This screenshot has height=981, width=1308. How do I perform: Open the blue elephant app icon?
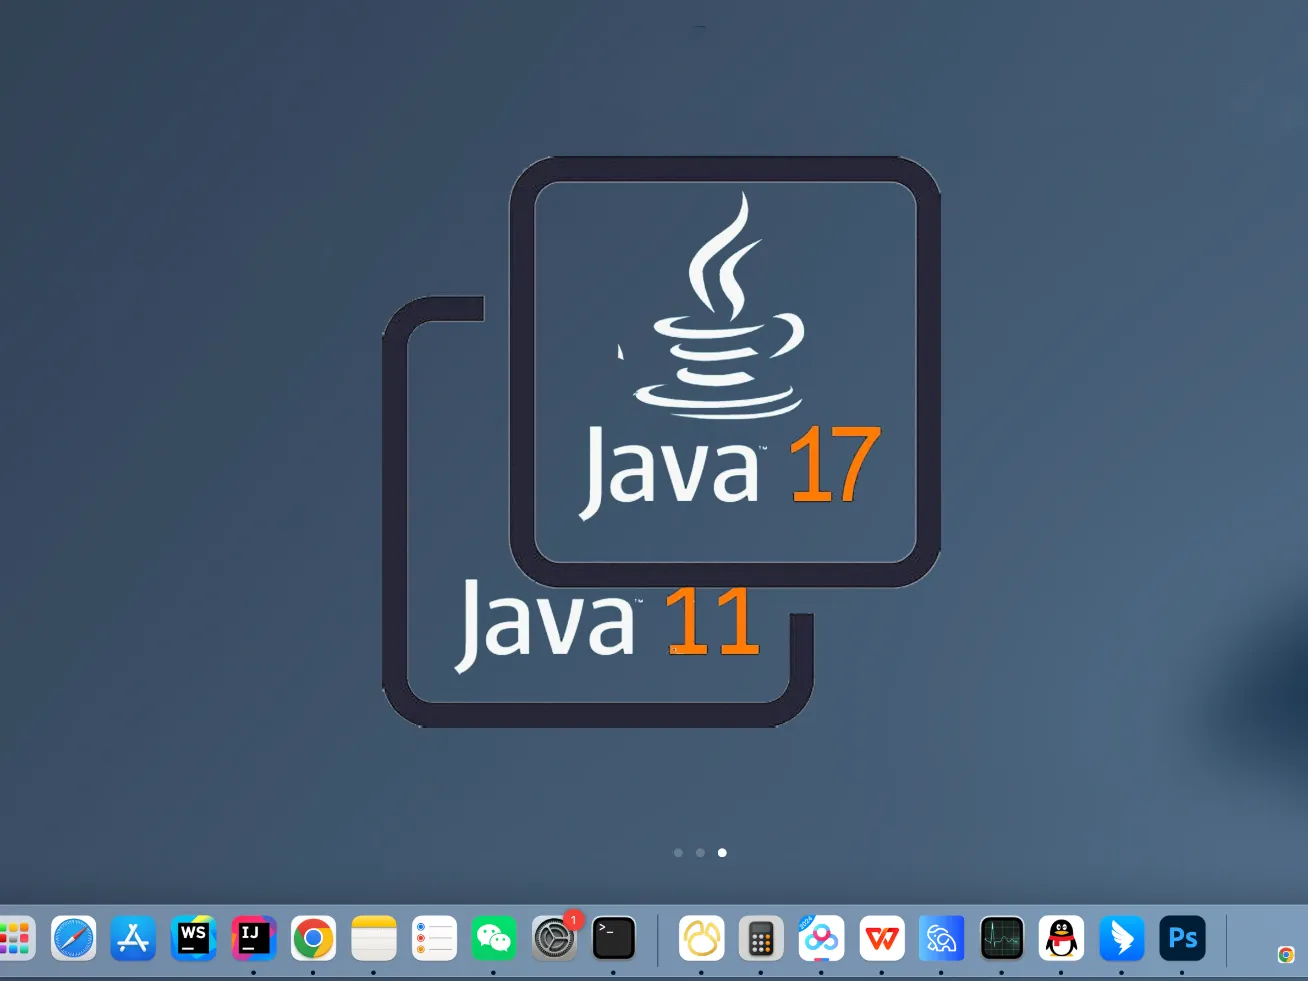941,938
